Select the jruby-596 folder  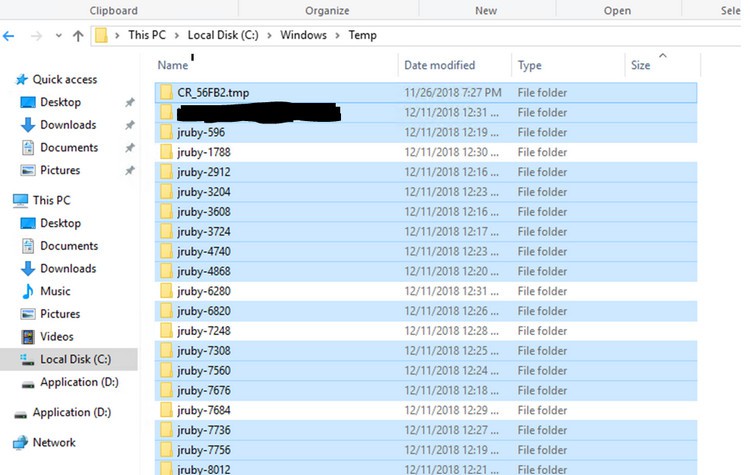[x=426, y=133]
